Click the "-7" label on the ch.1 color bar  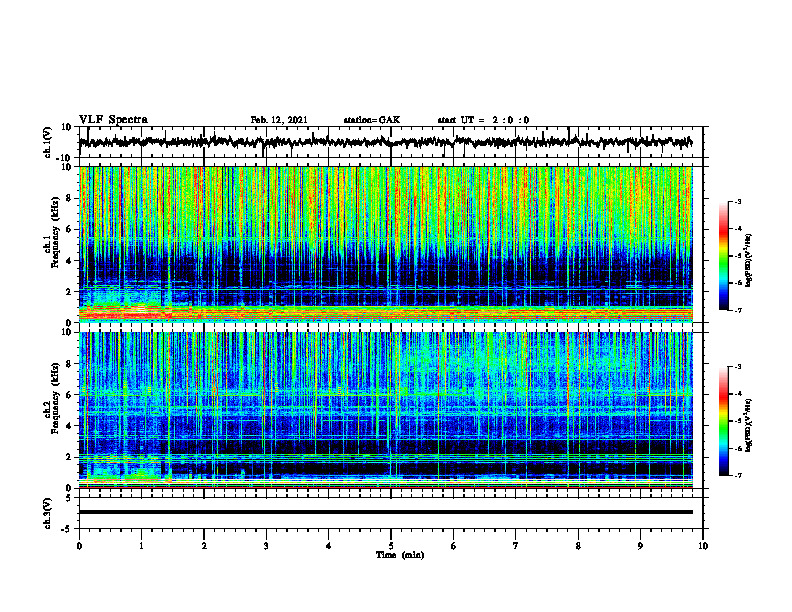[738, 310]
